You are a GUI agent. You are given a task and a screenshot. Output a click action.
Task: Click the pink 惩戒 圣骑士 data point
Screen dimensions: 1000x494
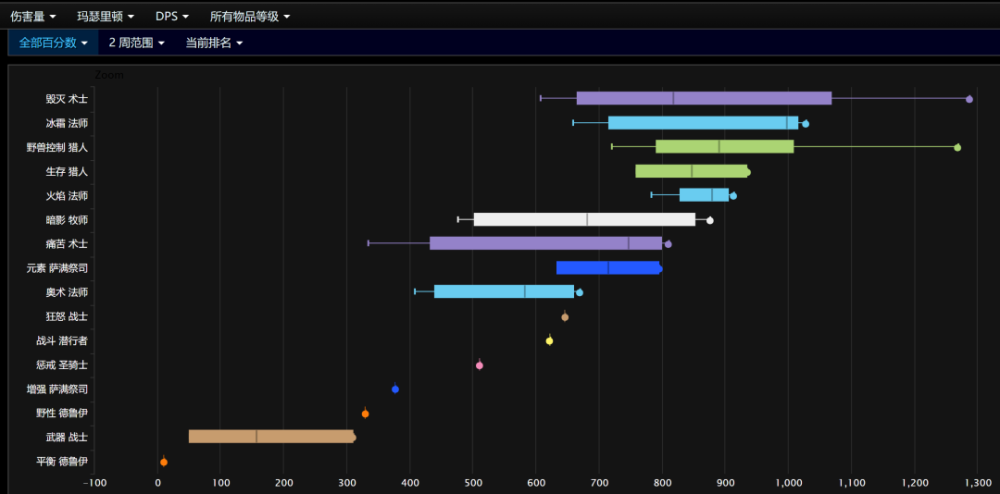point(479,365)
